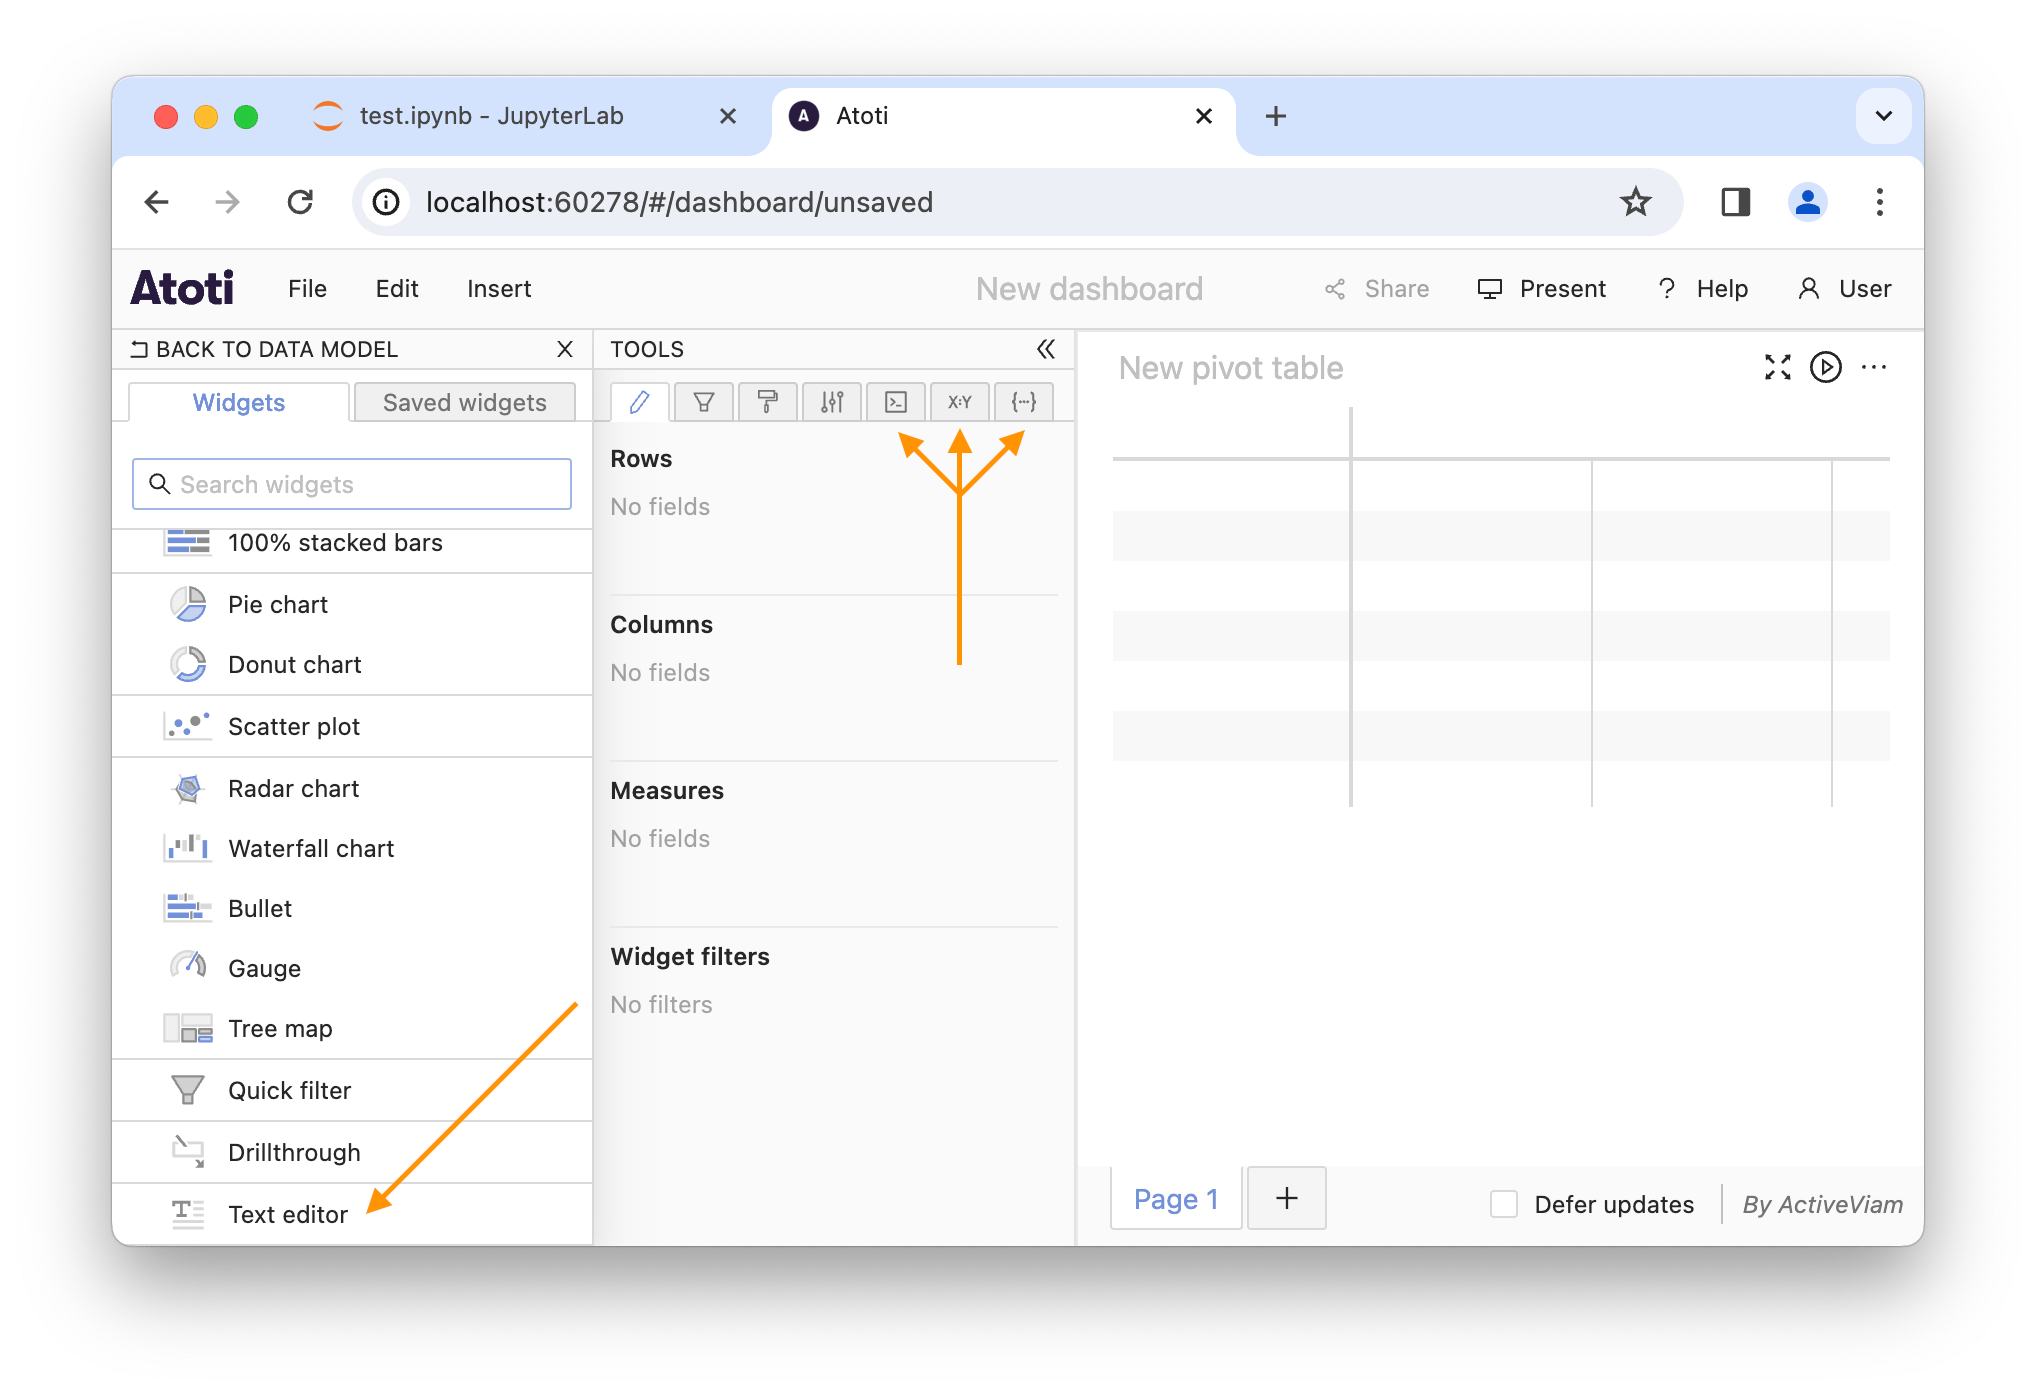The image size is (2036, 1394).
Task: Edit the New pivot table title
Action: 1231,368
